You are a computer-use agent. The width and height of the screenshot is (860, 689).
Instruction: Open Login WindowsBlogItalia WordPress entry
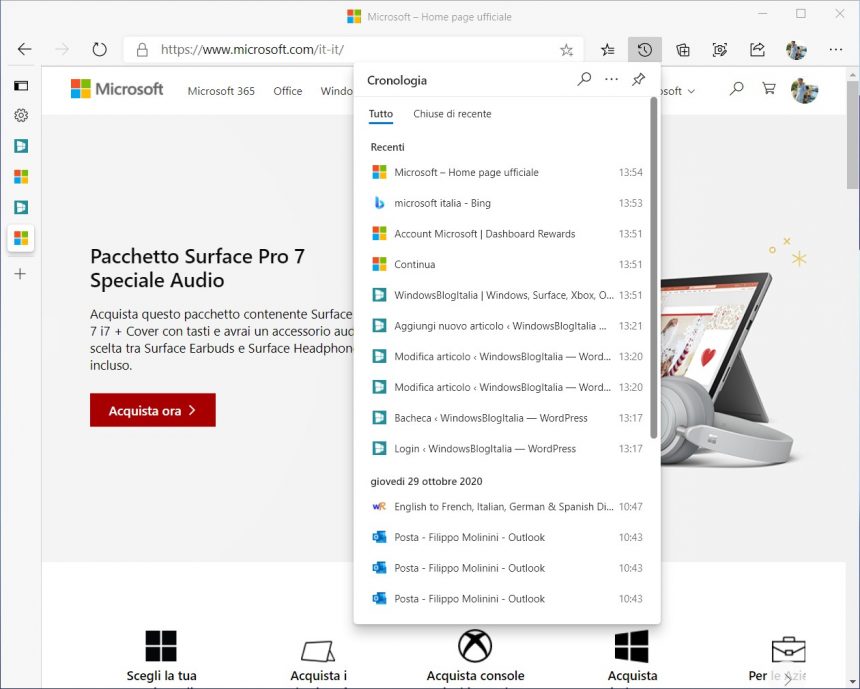(507, 449)
